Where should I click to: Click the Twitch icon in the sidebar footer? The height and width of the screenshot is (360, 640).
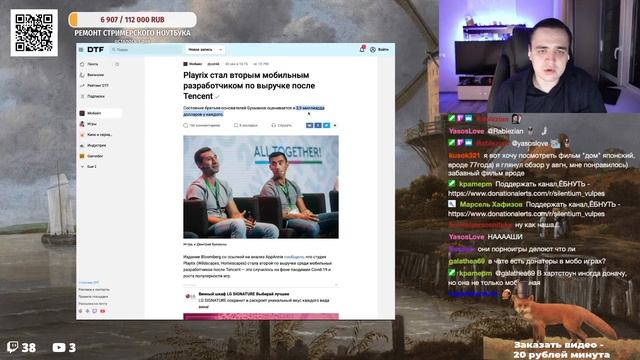tap(95, 311)
